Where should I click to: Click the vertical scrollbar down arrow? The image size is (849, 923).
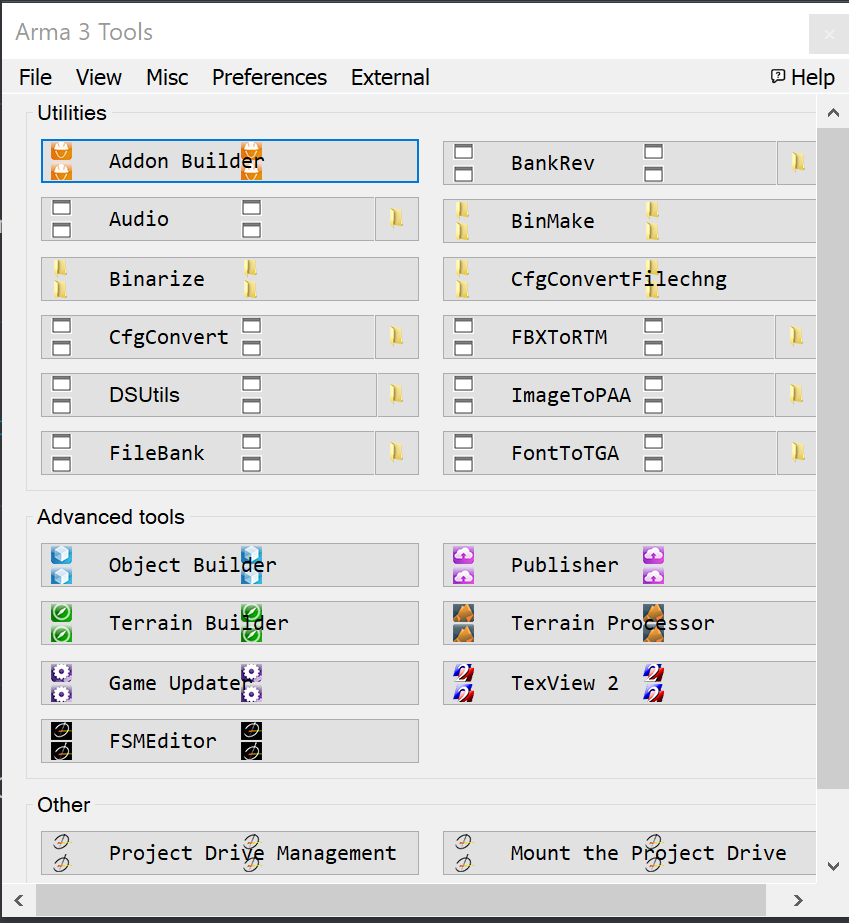click(833, 866)
